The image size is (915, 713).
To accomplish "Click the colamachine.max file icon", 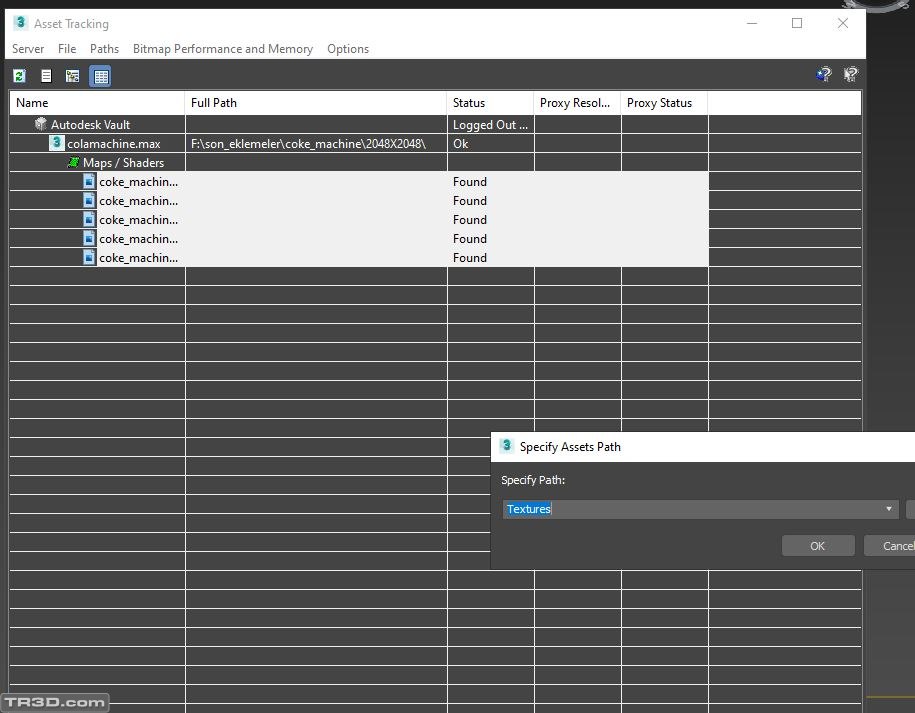I will pos(57,144).
